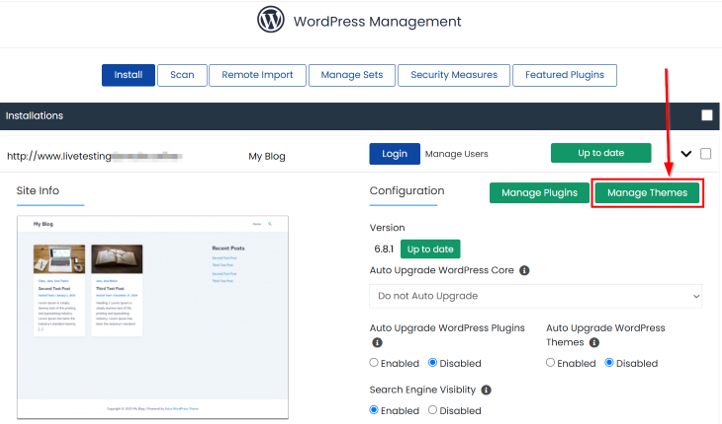The height and width of the screenshot is (424, 722).
Task: Click the WordPress logo icon
Action: click(271, 19)
